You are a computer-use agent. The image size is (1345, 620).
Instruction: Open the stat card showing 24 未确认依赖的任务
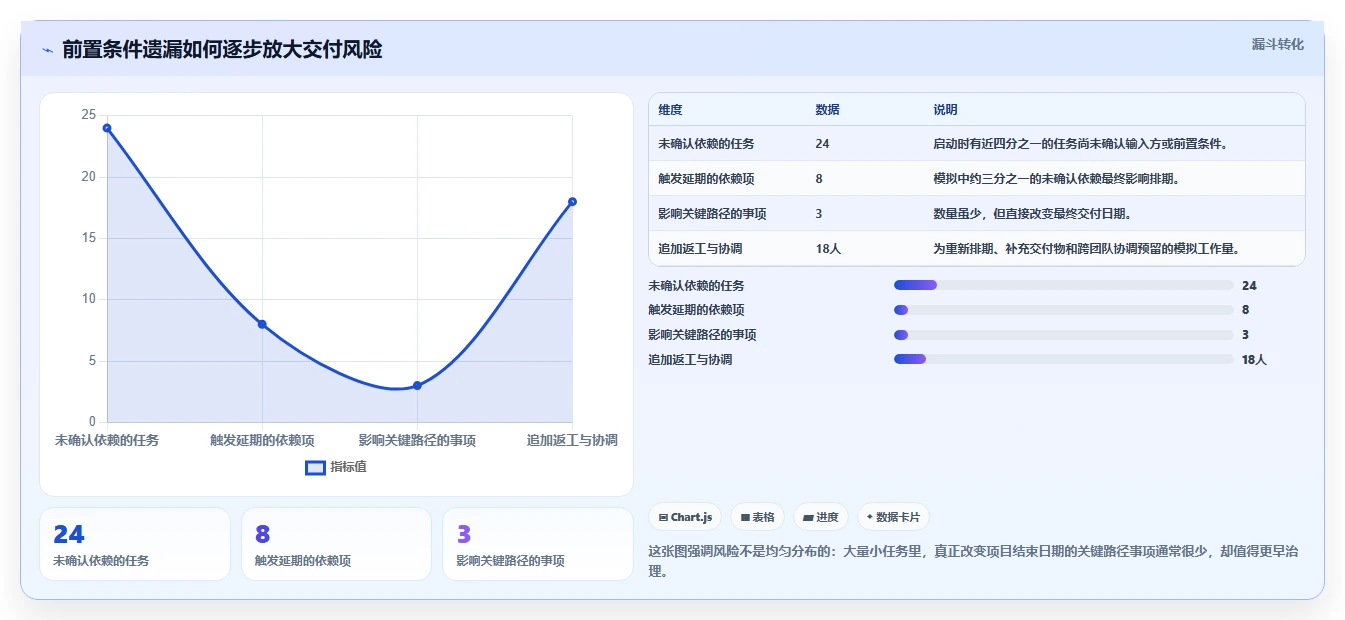(x=135, y=544)
